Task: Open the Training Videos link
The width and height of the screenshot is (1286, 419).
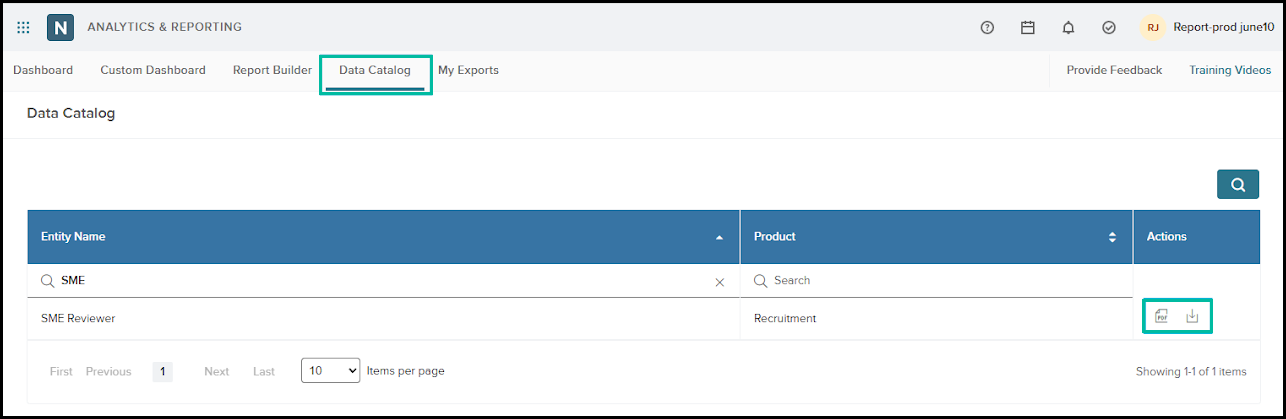Action: [x=1230, y=70]
